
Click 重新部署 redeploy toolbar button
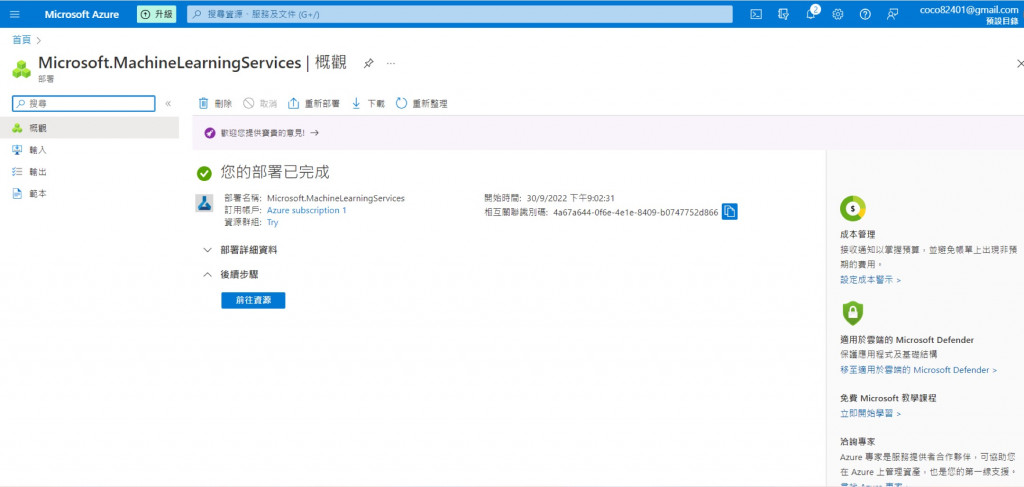(314, 103)
